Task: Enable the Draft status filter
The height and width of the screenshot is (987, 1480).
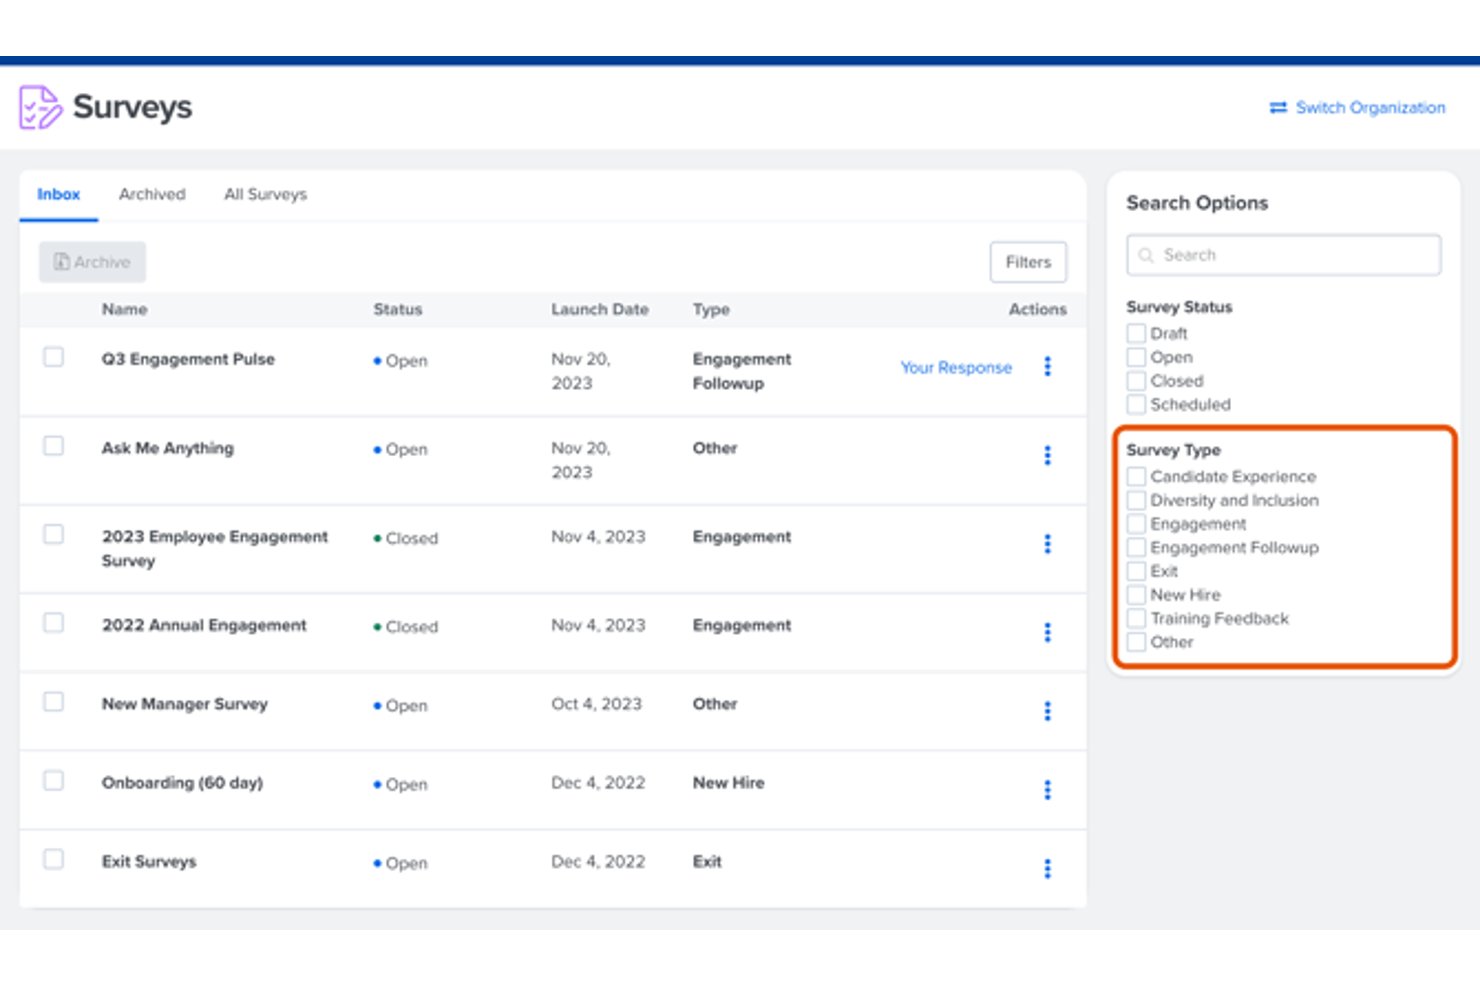Action: [x=1136, y=333]
